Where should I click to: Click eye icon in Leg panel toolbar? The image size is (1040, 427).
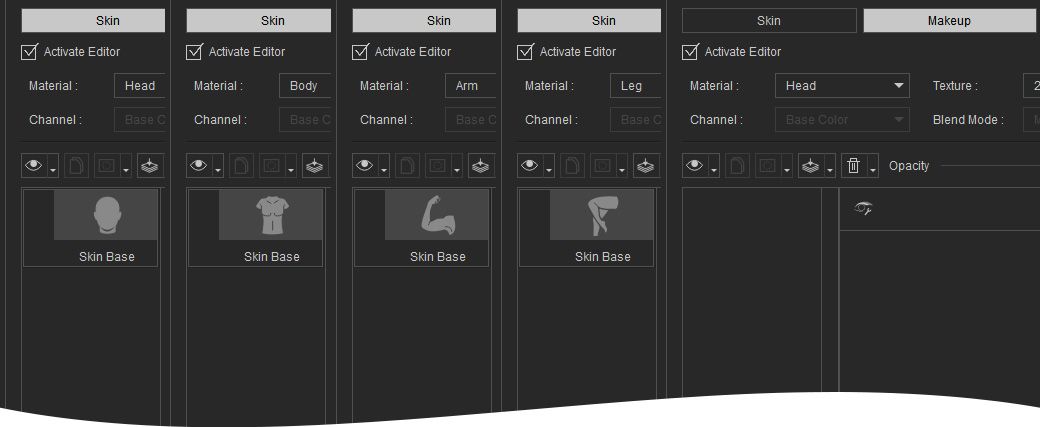[x=529, y=166]
